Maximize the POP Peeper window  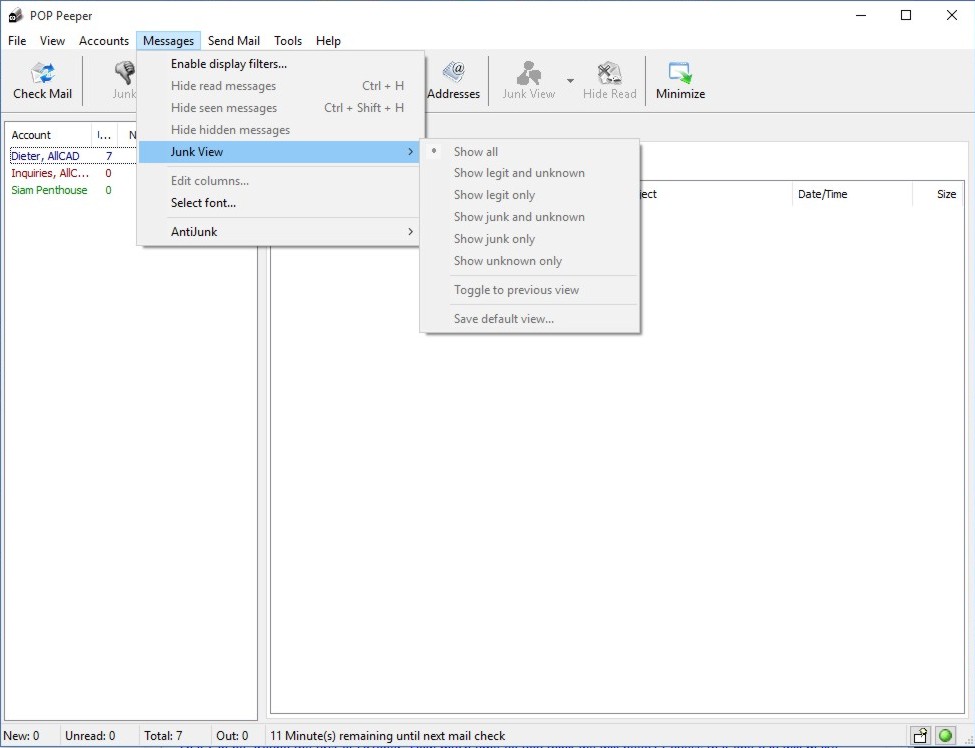coord(906,16)
